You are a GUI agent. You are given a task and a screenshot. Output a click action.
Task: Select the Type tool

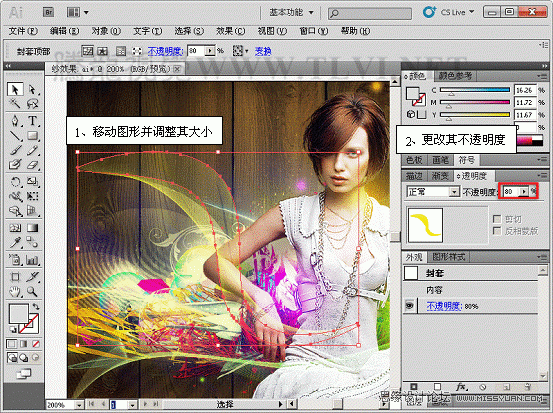32,121
